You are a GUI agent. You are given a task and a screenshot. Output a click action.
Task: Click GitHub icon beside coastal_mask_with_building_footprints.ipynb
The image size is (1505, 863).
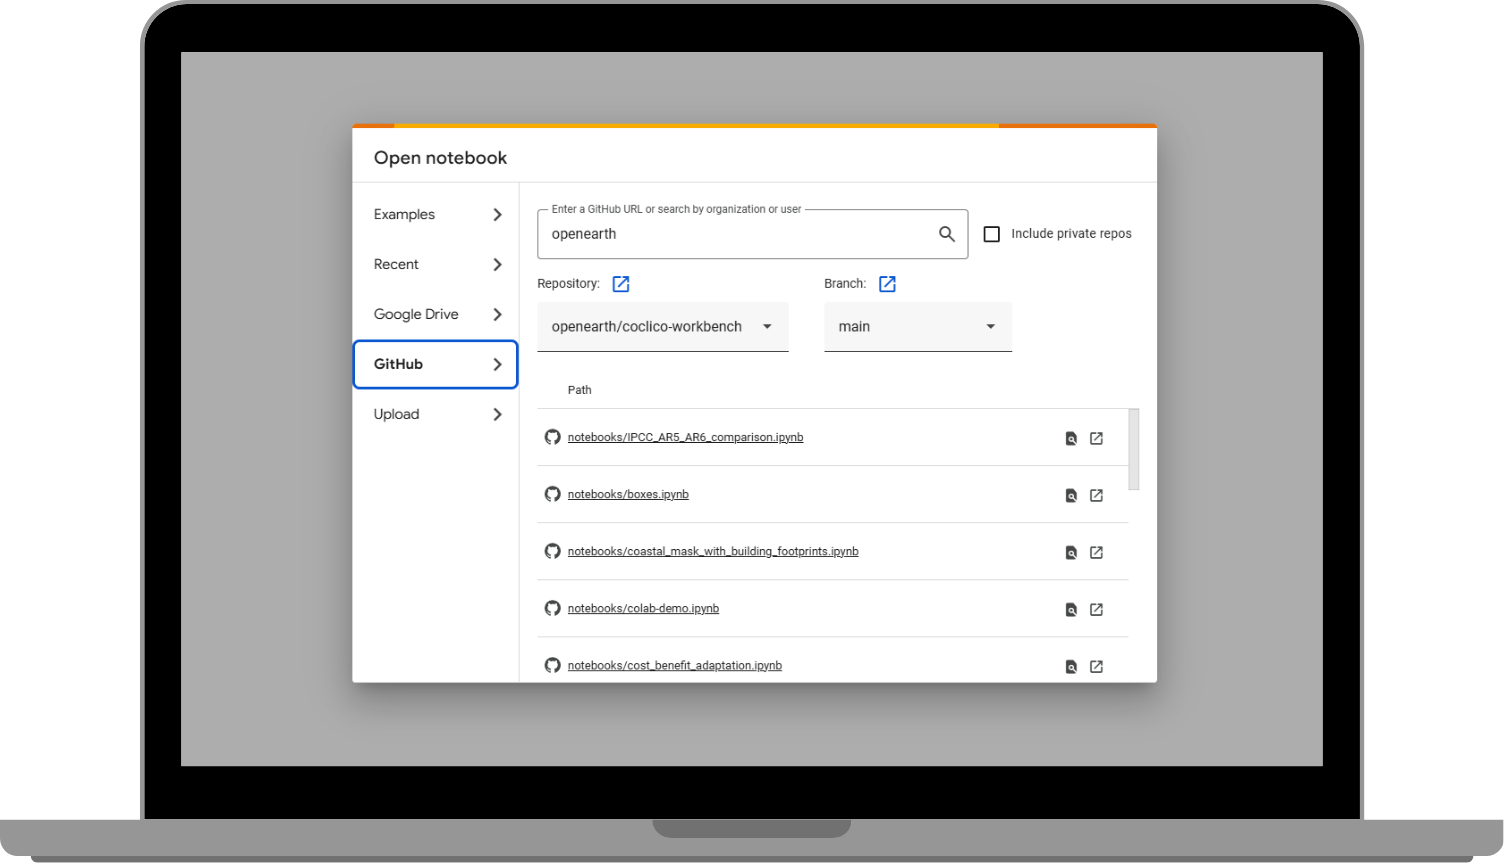[552, 551]
